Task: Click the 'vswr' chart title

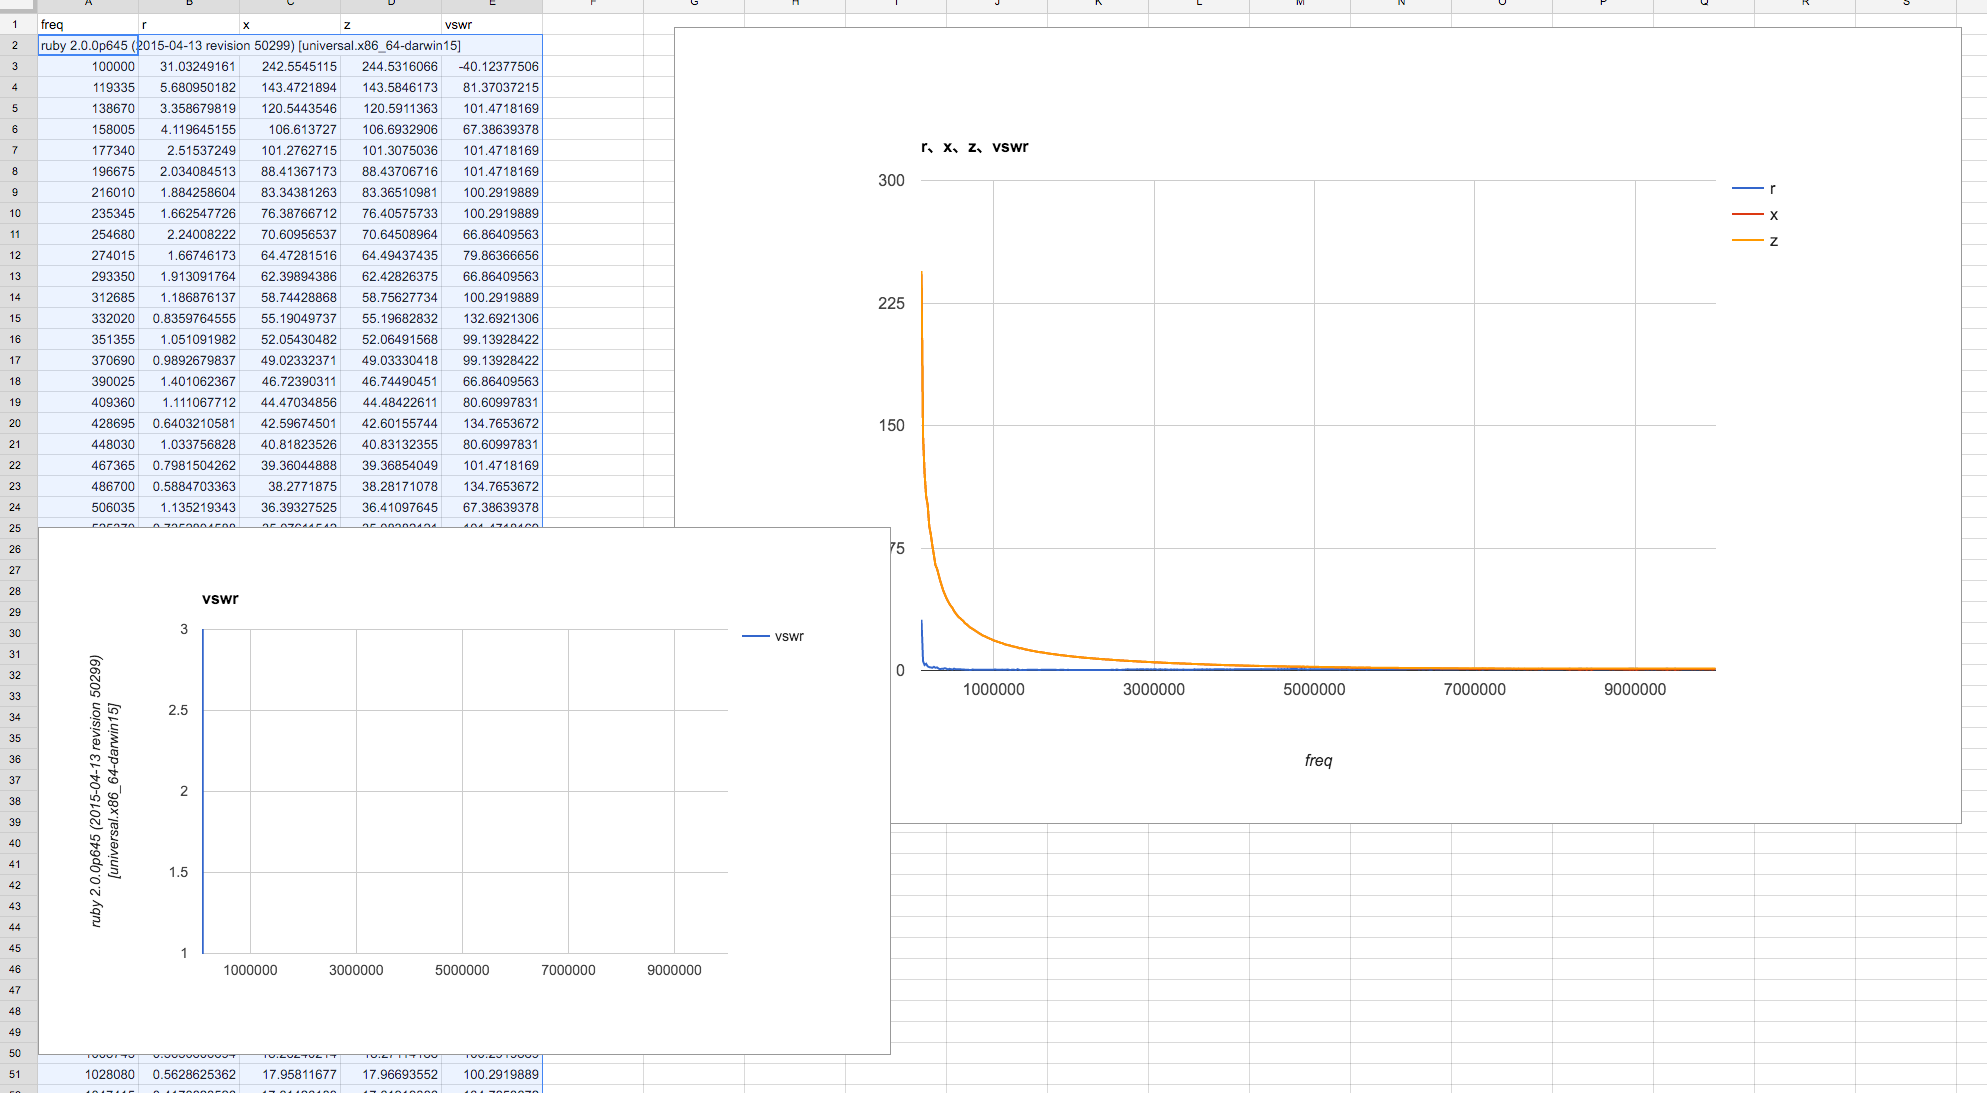Action: coord(220,599)
